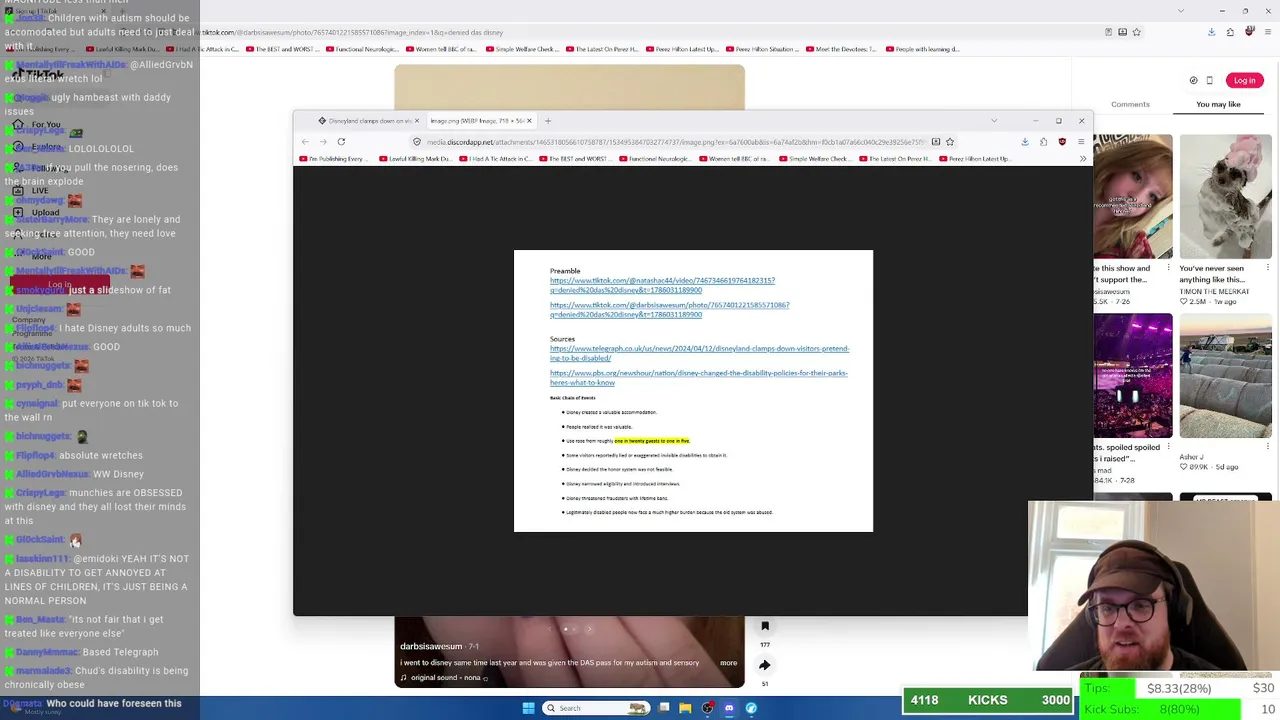
Task: Open the Asher J couch video thumbnail
Action: pyautogui.click(x=1226, y=376)
